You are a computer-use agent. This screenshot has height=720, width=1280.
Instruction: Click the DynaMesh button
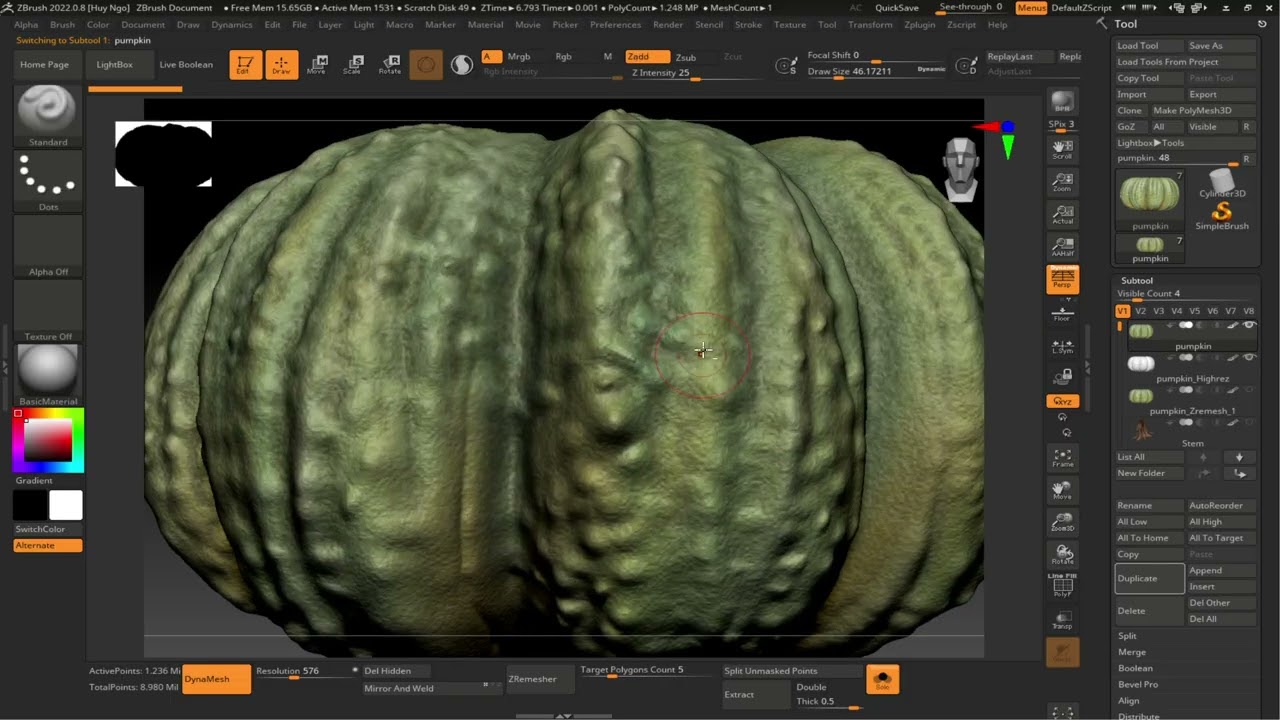point(217,679)
